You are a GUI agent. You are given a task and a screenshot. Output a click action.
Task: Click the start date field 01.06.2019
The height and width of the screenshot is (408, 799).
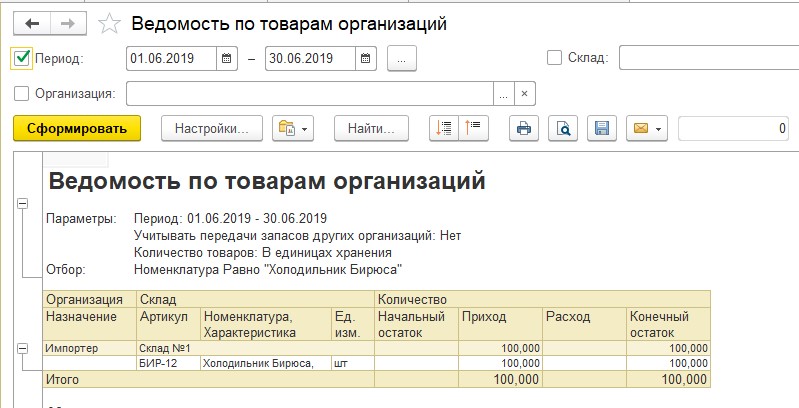coord(171,59)
